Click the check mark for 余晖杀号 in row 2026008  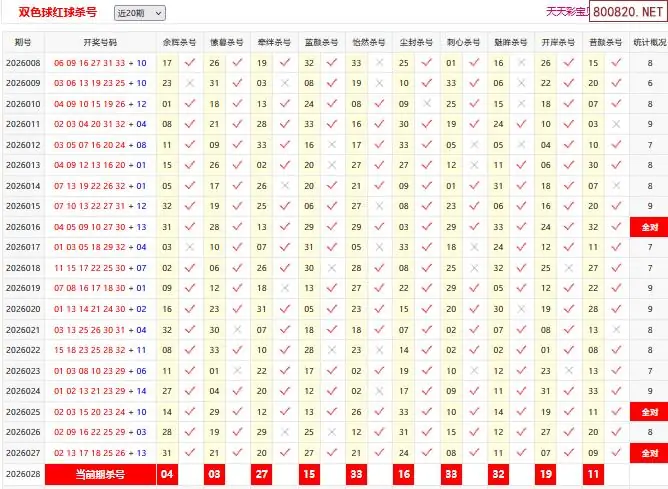click(190, 62)
